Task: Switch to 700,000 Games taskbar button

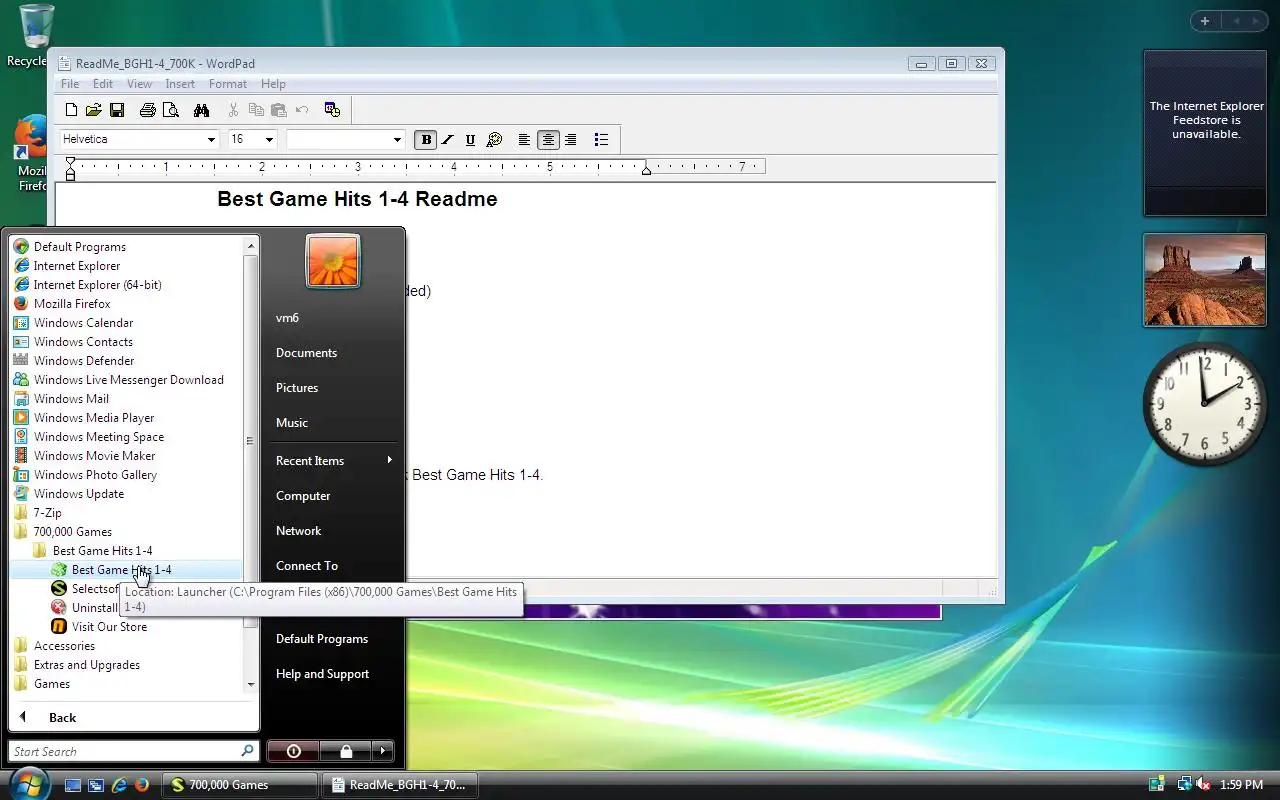Action: click(x=241, y=785)
